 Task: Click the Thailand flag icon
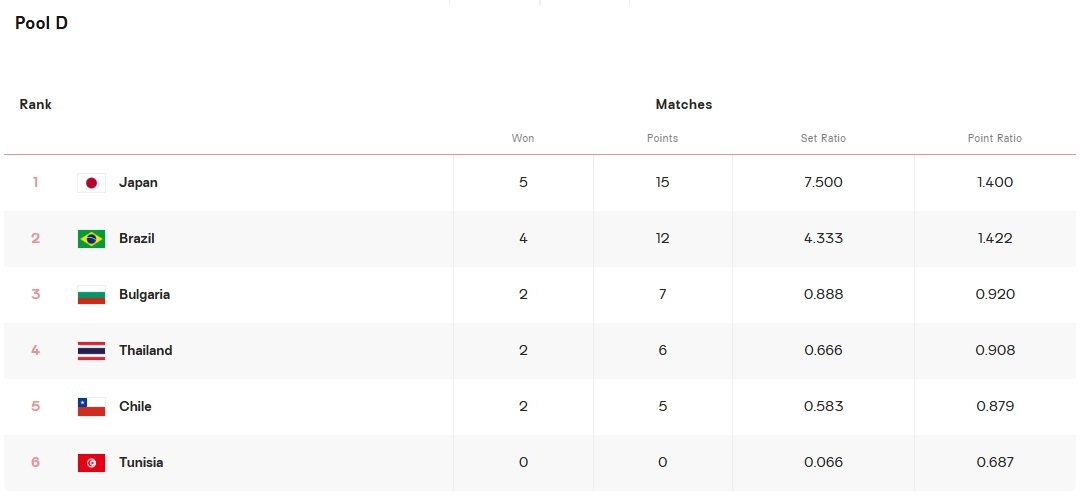[x=91, y=350]
